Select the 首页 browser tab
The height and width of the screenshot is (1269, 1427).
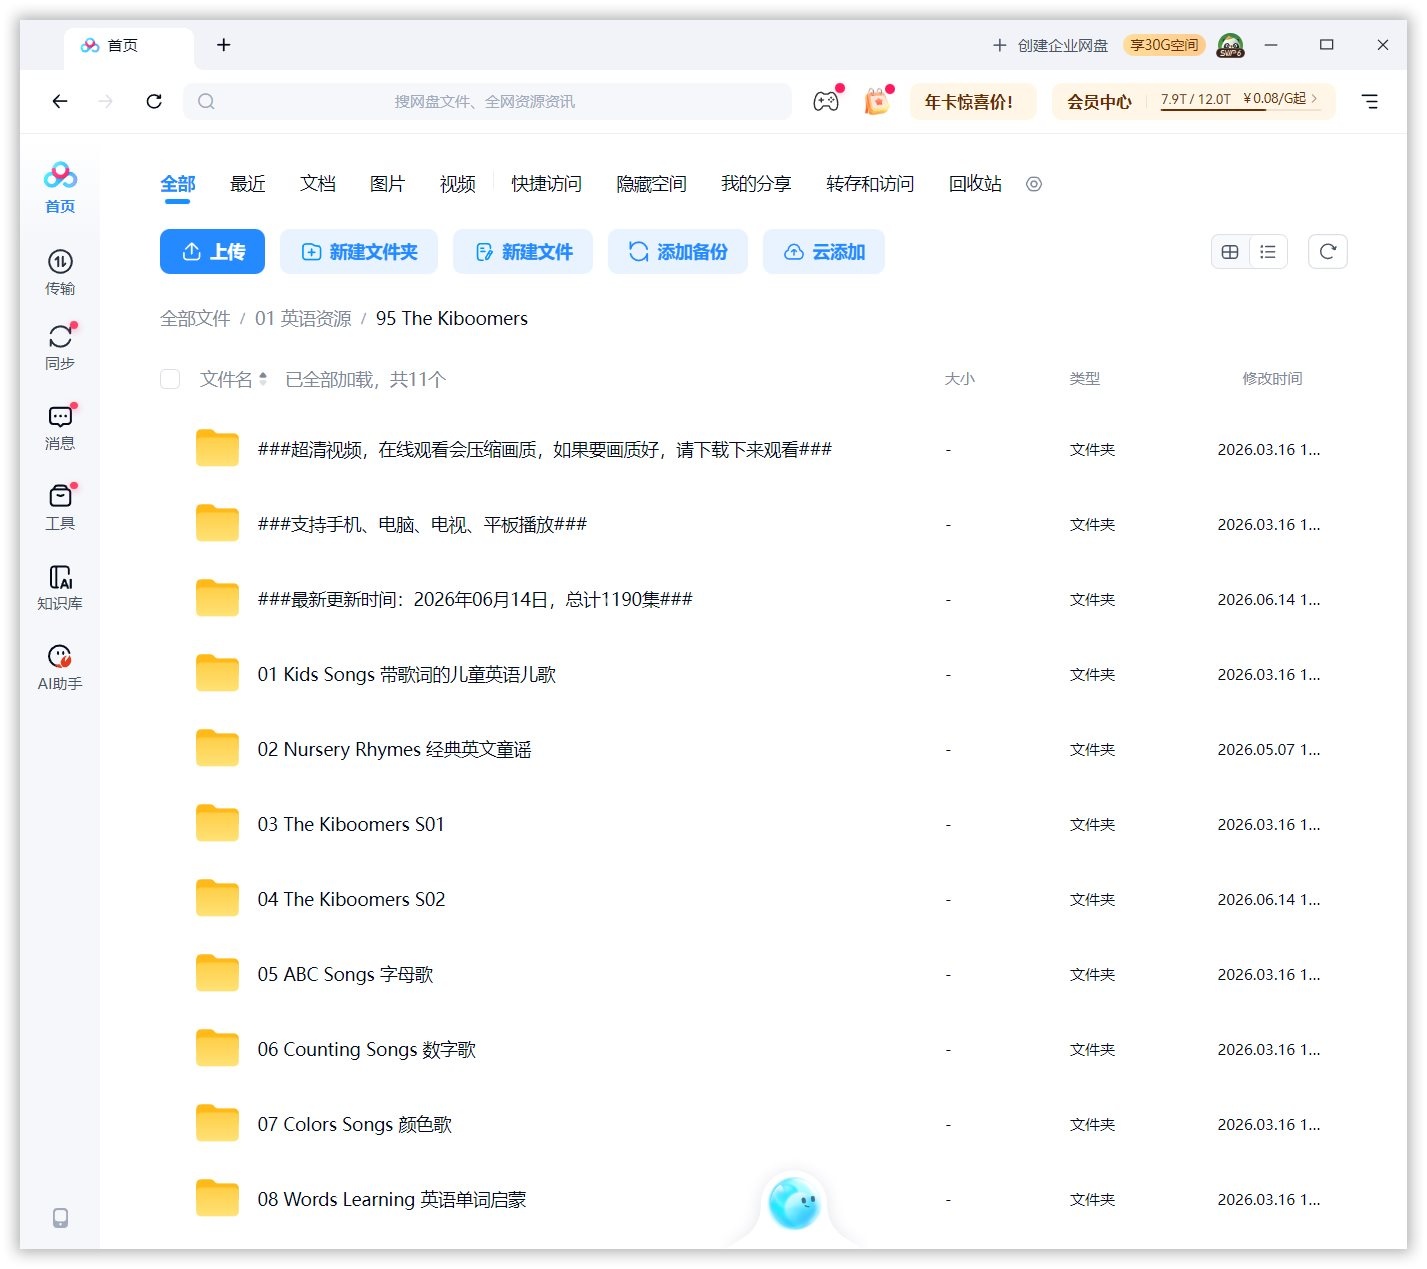129,46
